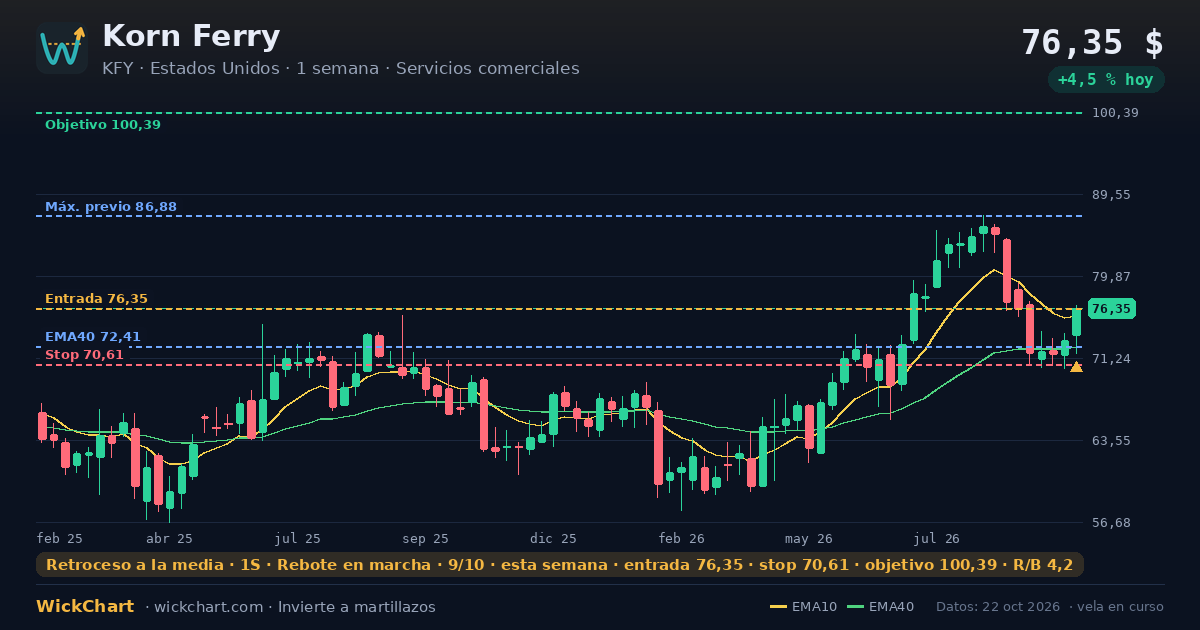Click the 'feb 25' date label
This screenshot has width=1200, height=630.
(60, 538)
